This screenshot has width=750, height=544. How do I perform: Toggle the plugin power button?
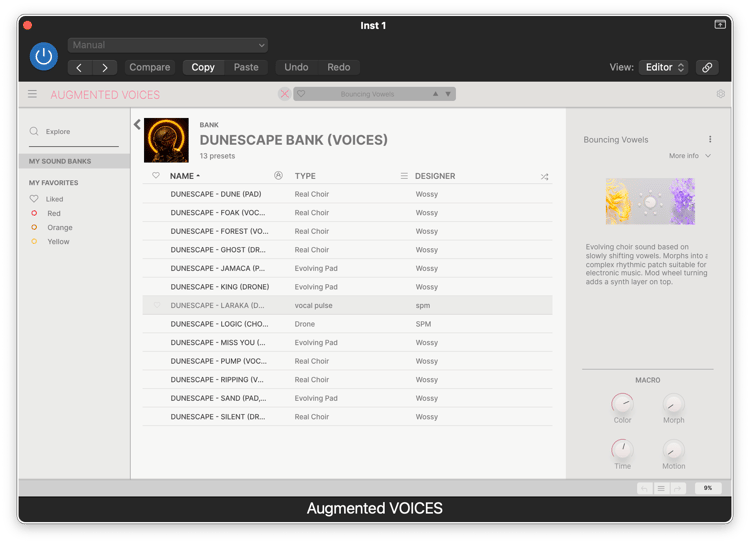point(44,56)
